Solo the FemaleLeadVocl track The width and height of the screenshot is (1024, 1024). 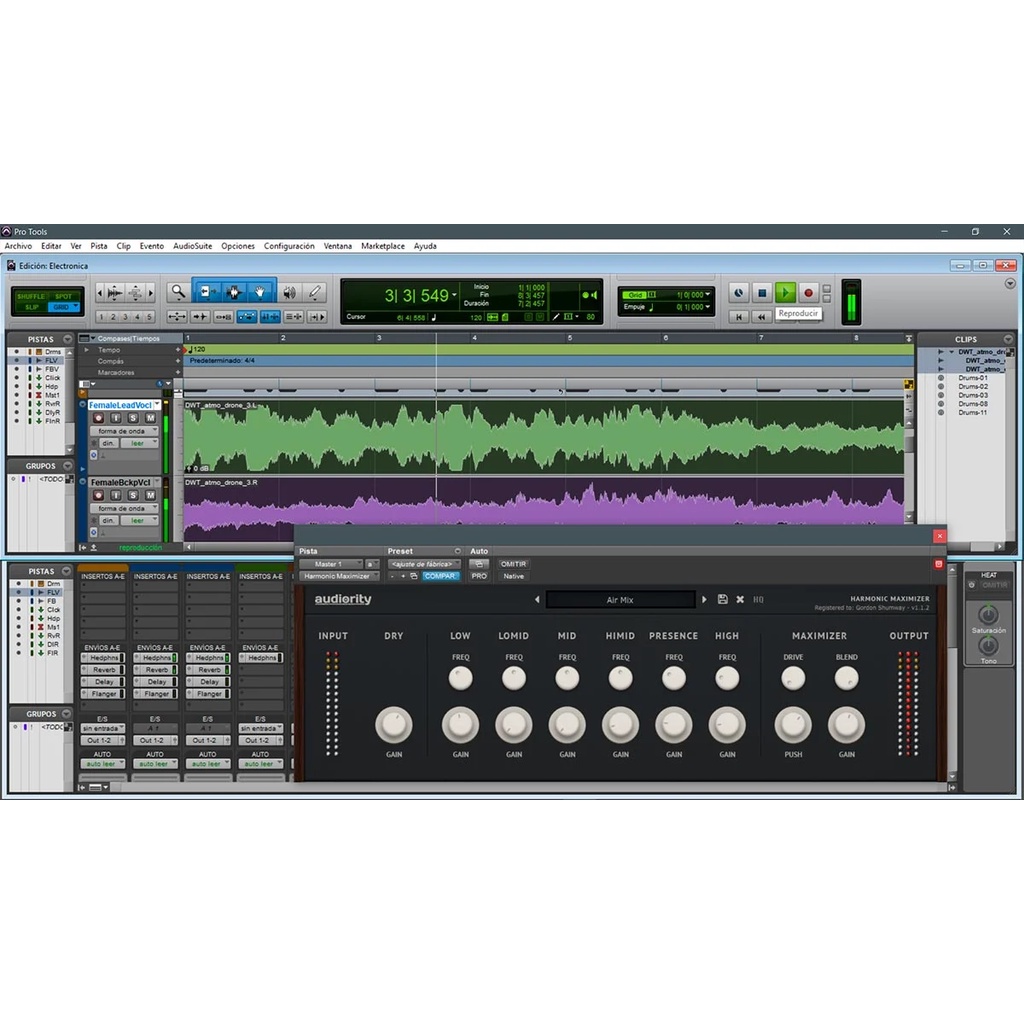coord(133,418)
